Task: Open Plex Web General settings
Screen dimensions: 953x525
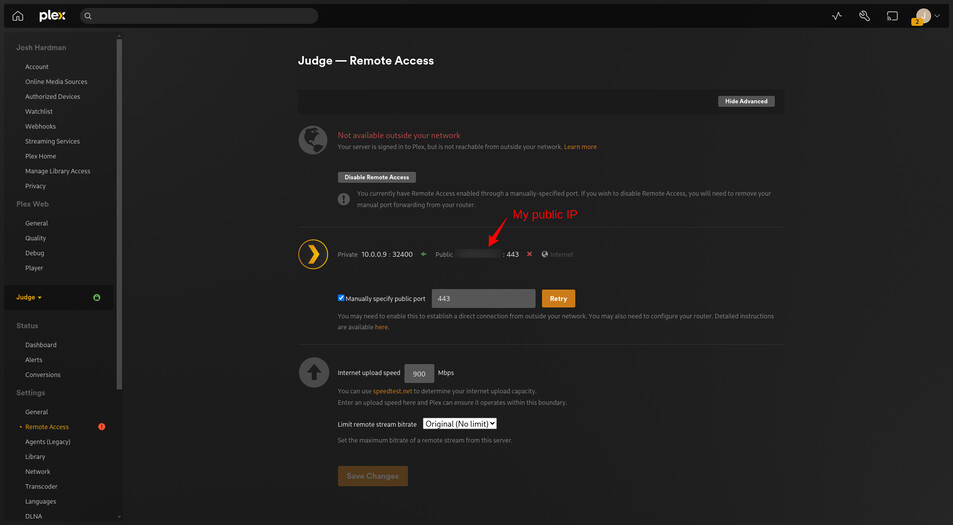Action: click(36, 224)
